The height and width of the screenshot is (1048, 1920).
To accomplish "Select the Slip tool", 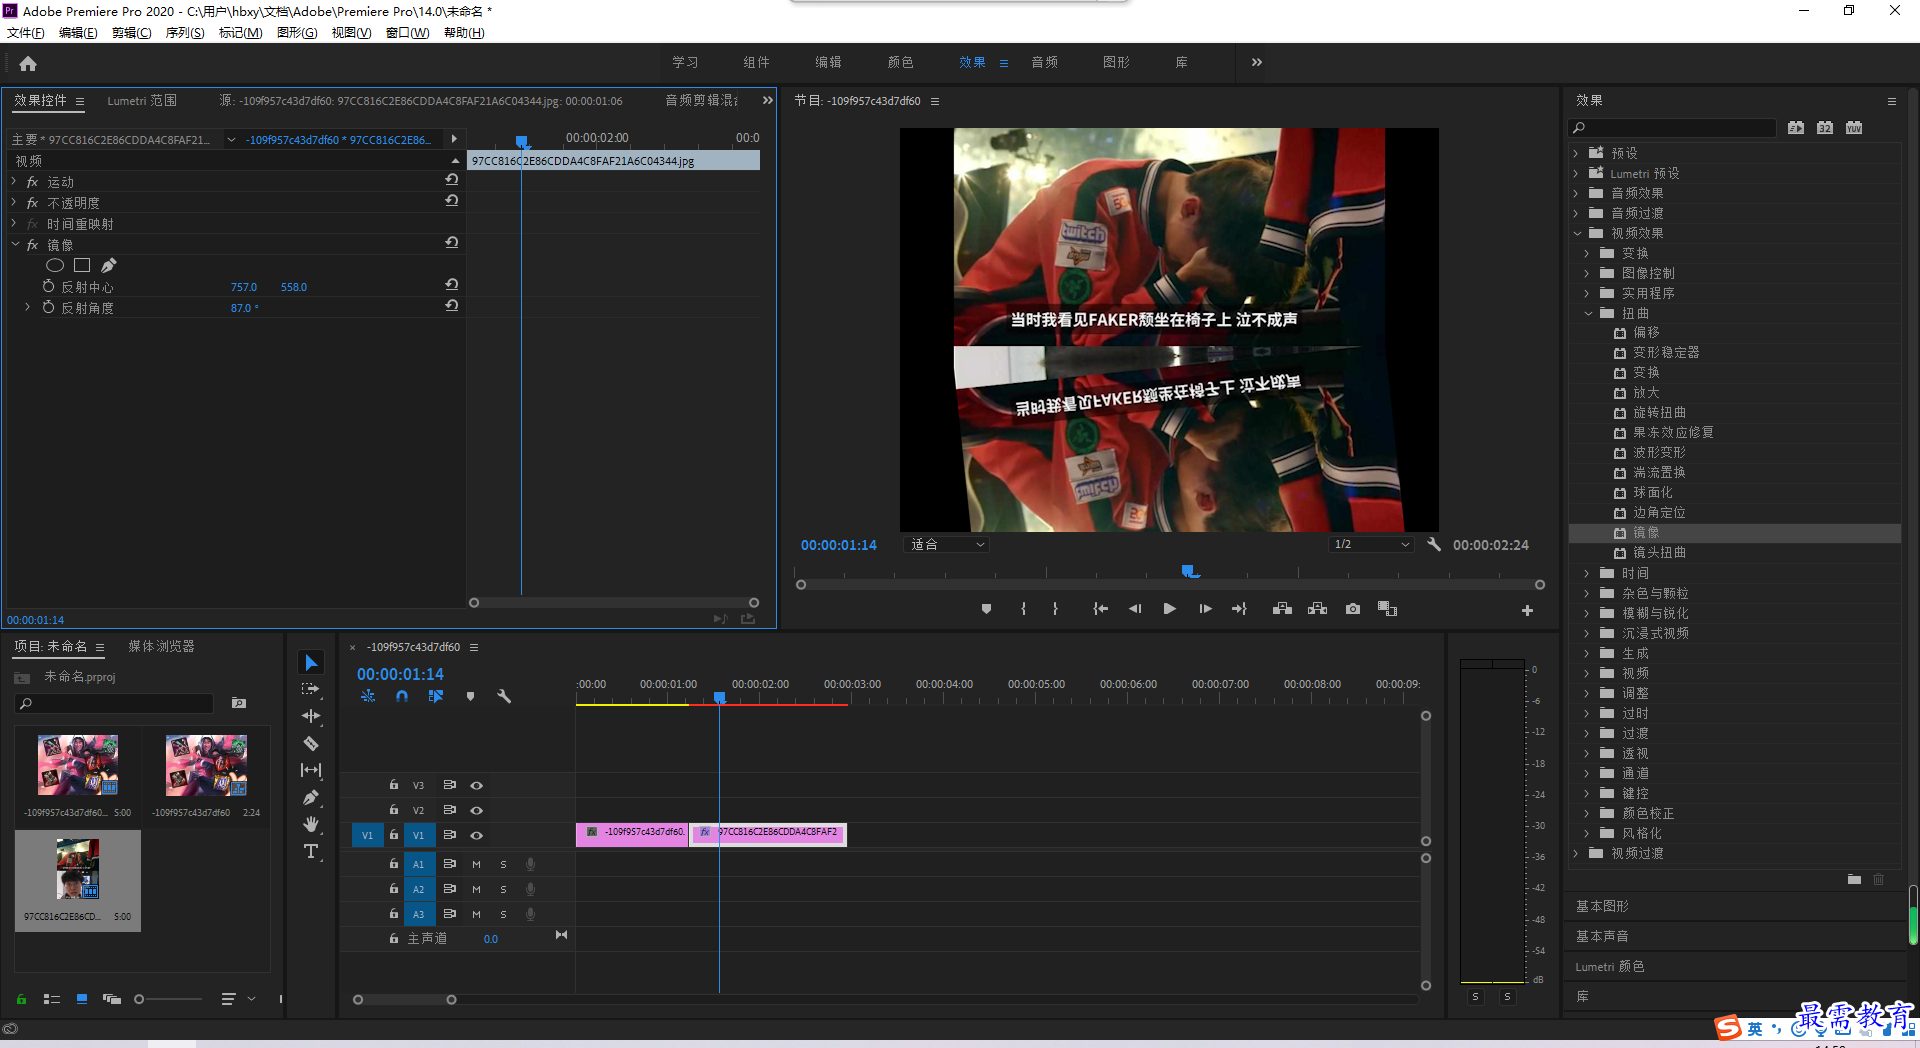I will click(x=311, y=770).
